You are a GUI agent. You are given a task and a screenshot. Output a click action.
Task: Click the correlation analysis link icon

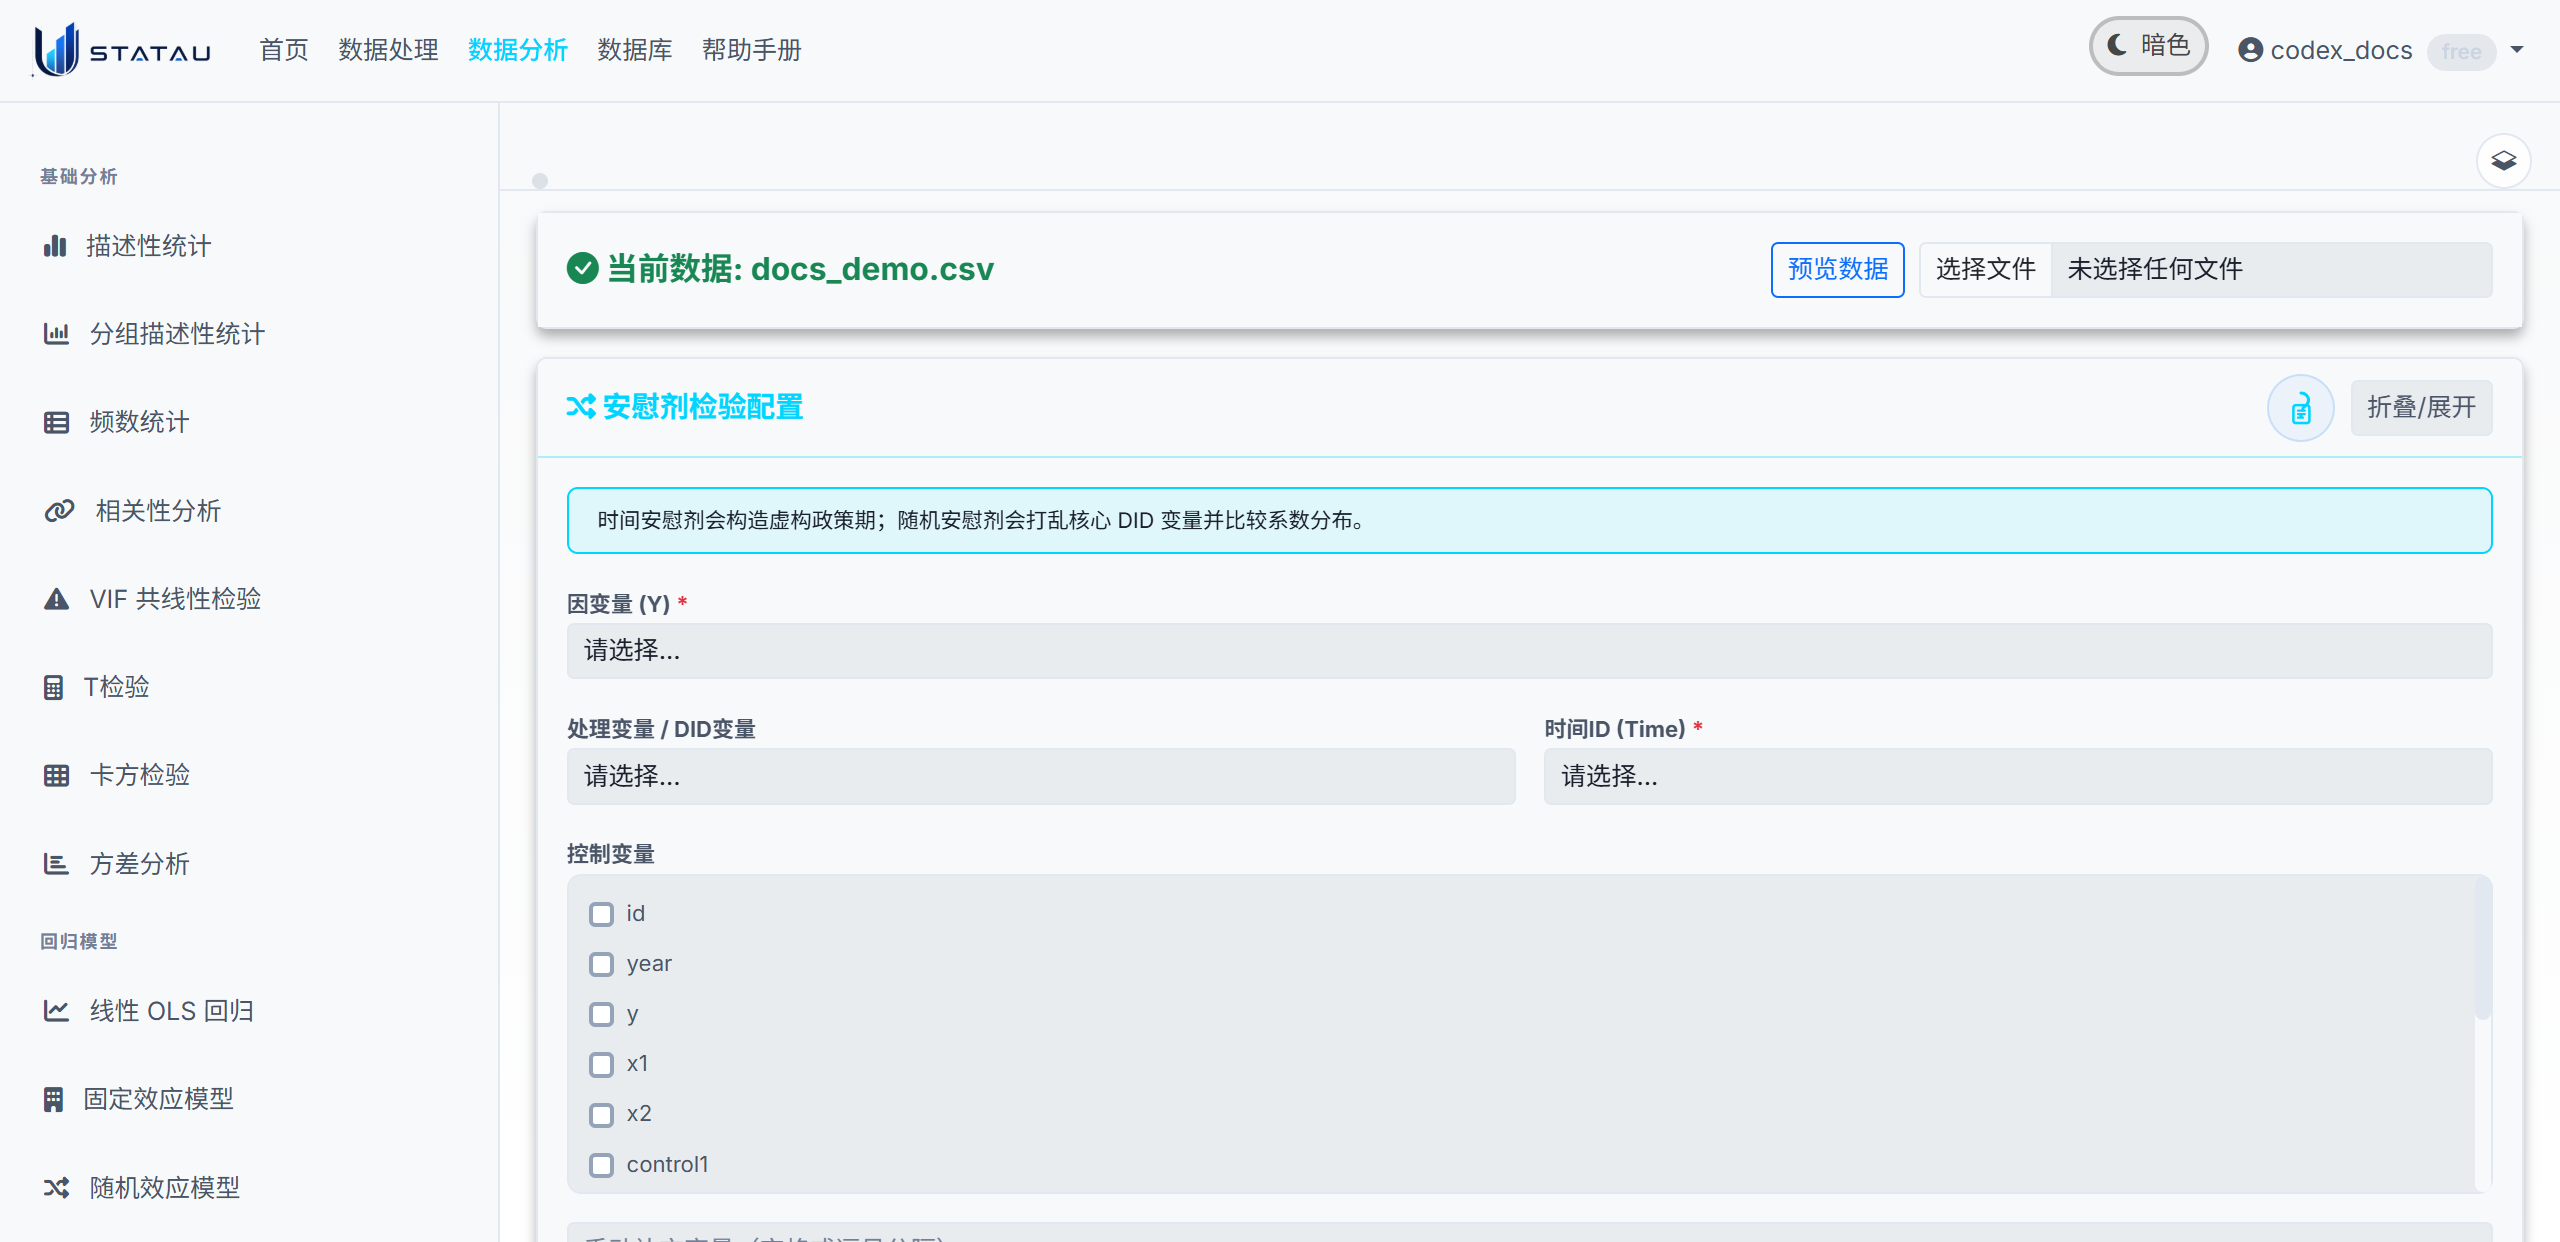[59, 511]
